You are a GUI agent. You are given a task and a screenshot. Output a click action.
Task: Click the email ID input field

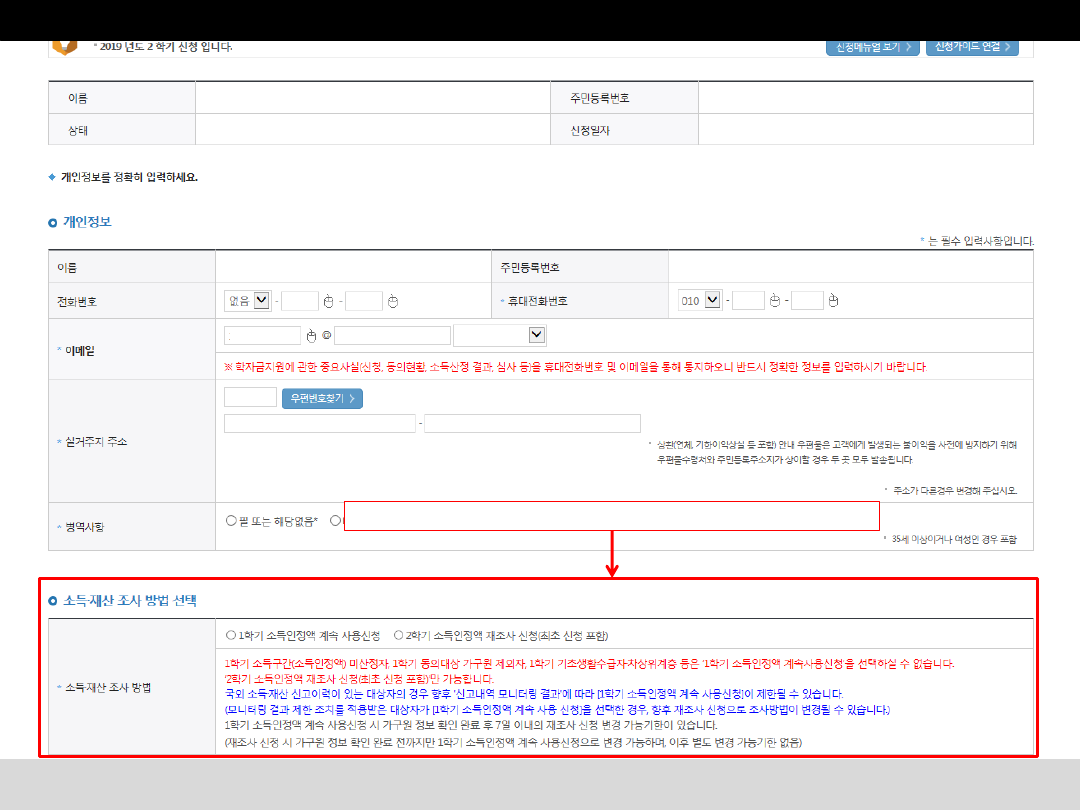pyautogui.click(x=263, y=335)
